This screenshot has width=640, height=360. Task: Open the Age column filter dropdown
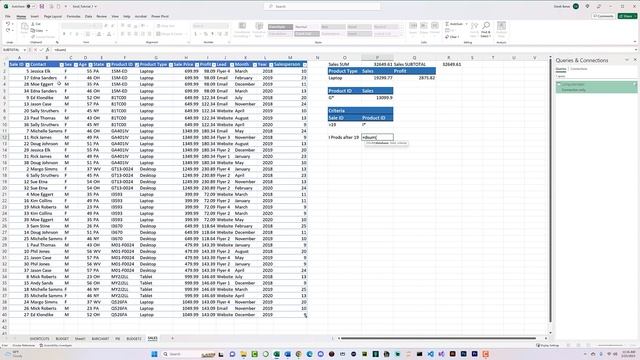[90, 65]
